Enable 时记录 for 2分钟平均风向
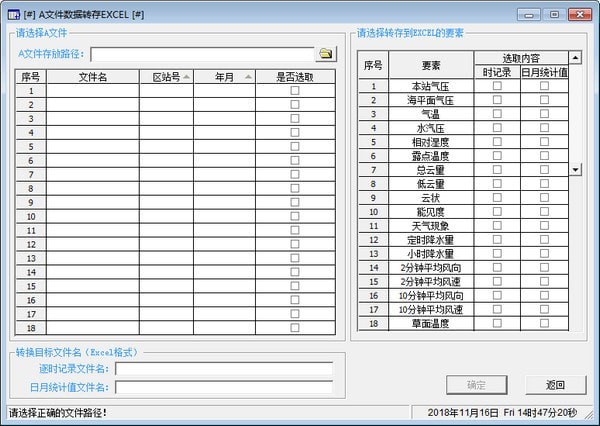 pyautogui.click(x=497, y=268)
